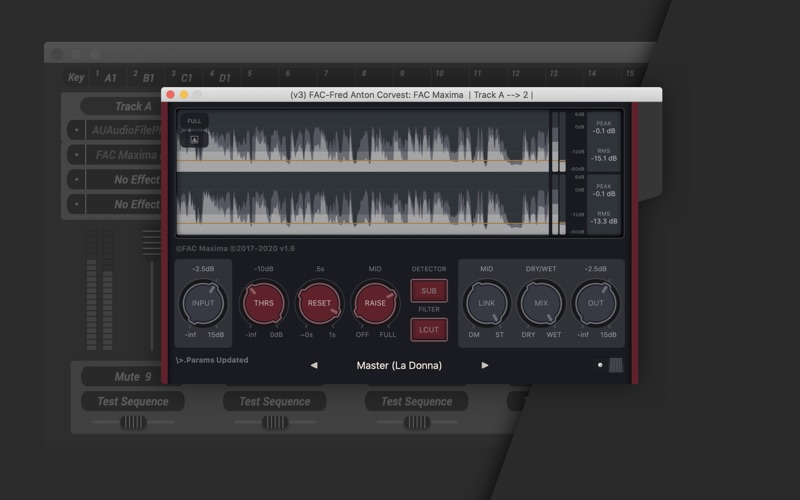Image resolution: width=800 pixels, height=500 pixels.
Task: Adjust the THRS threshold knob
Action: [x=264, y=303]
